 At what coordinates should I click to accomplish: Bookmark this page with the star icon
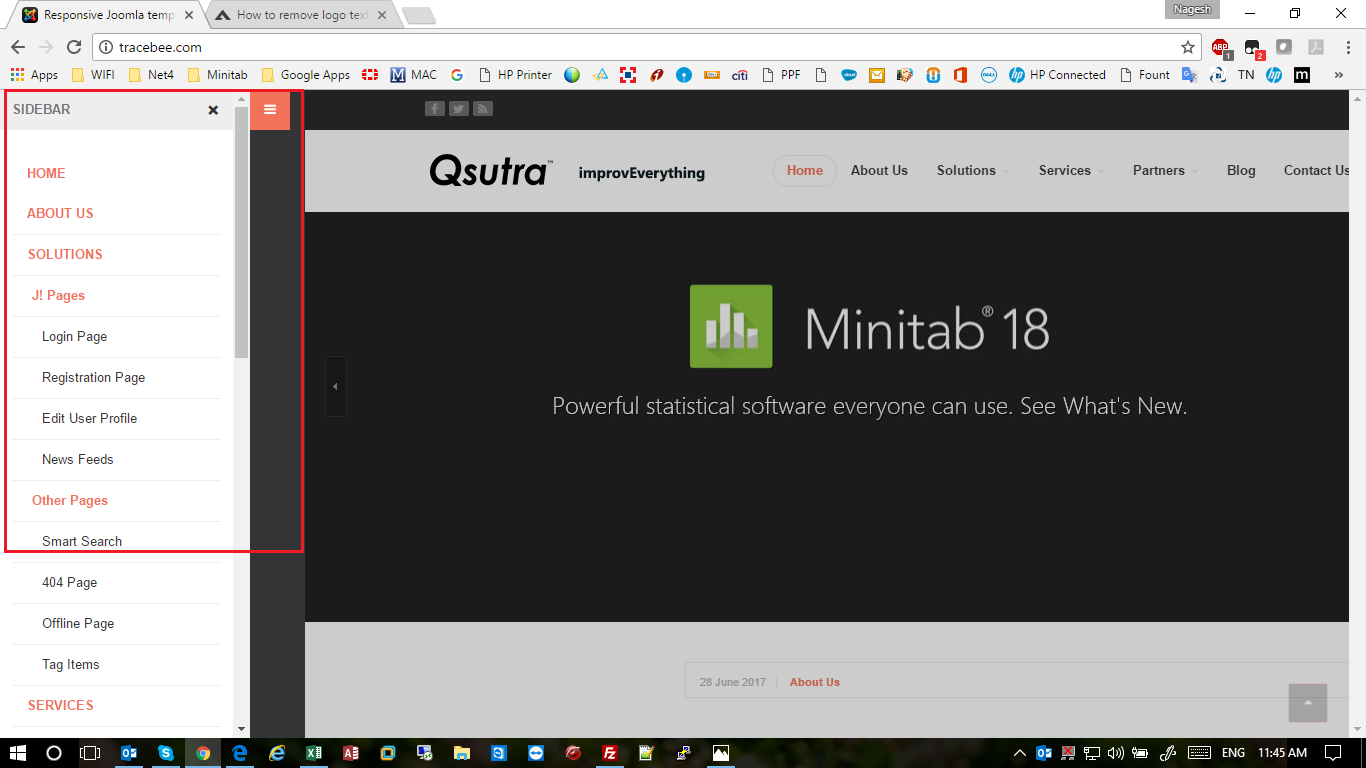pyautogui.click(x=1188, y=47)
